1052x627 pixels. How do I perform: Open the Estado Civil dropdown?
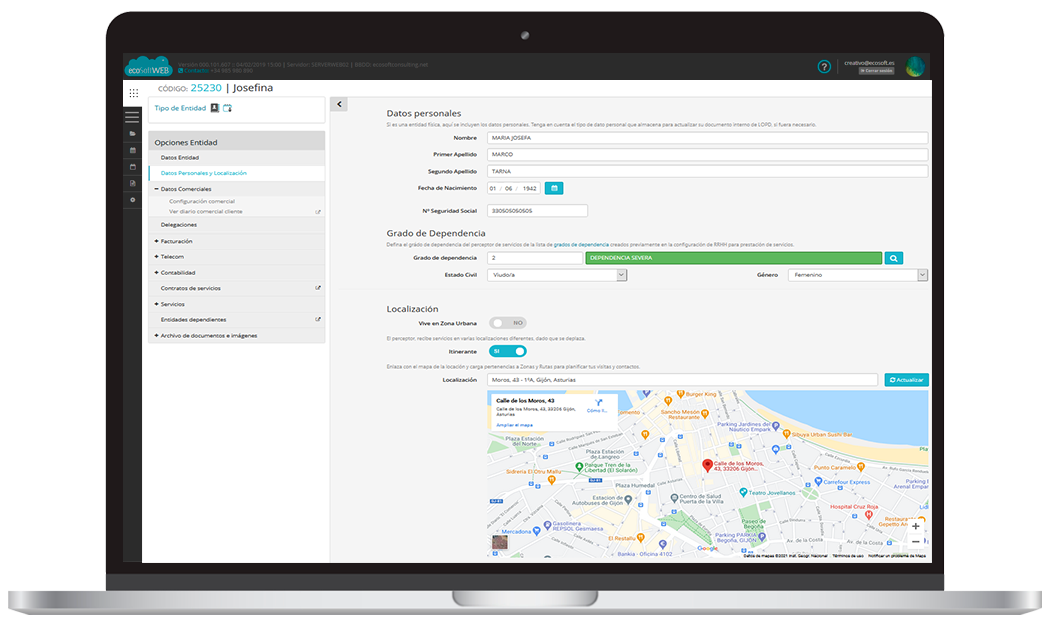tap(557, 275)
